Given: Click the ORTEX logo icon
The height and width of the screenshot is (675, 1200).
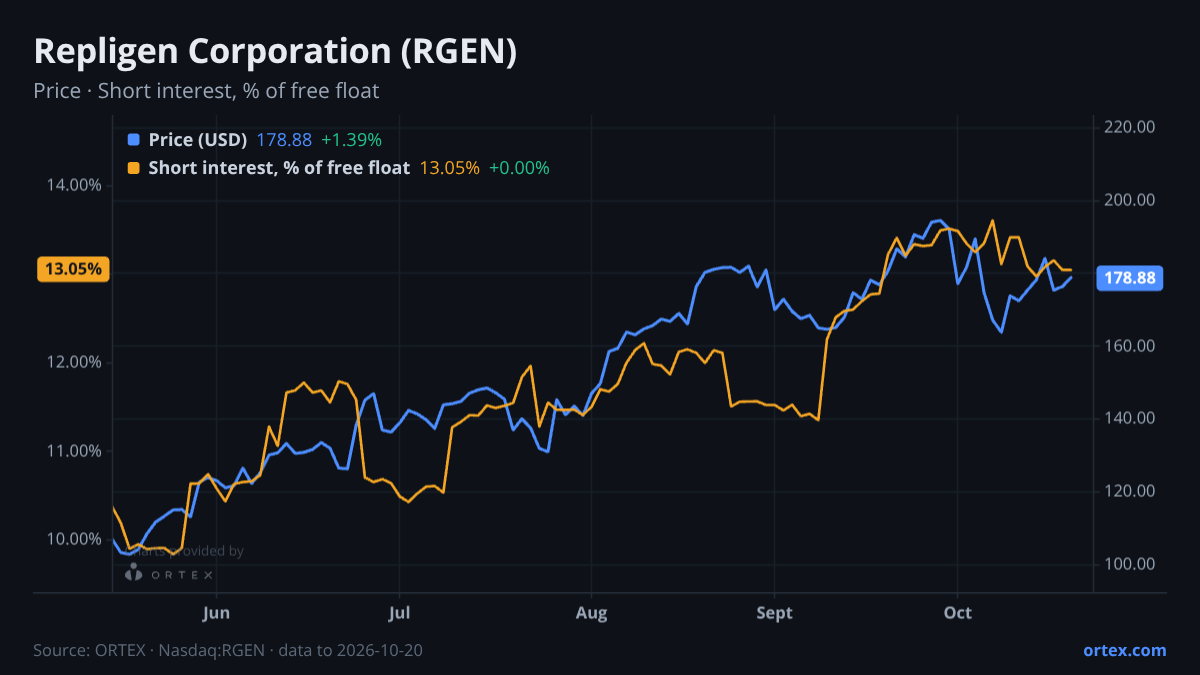Looking at the screenshot, I should tap(133, 573).
